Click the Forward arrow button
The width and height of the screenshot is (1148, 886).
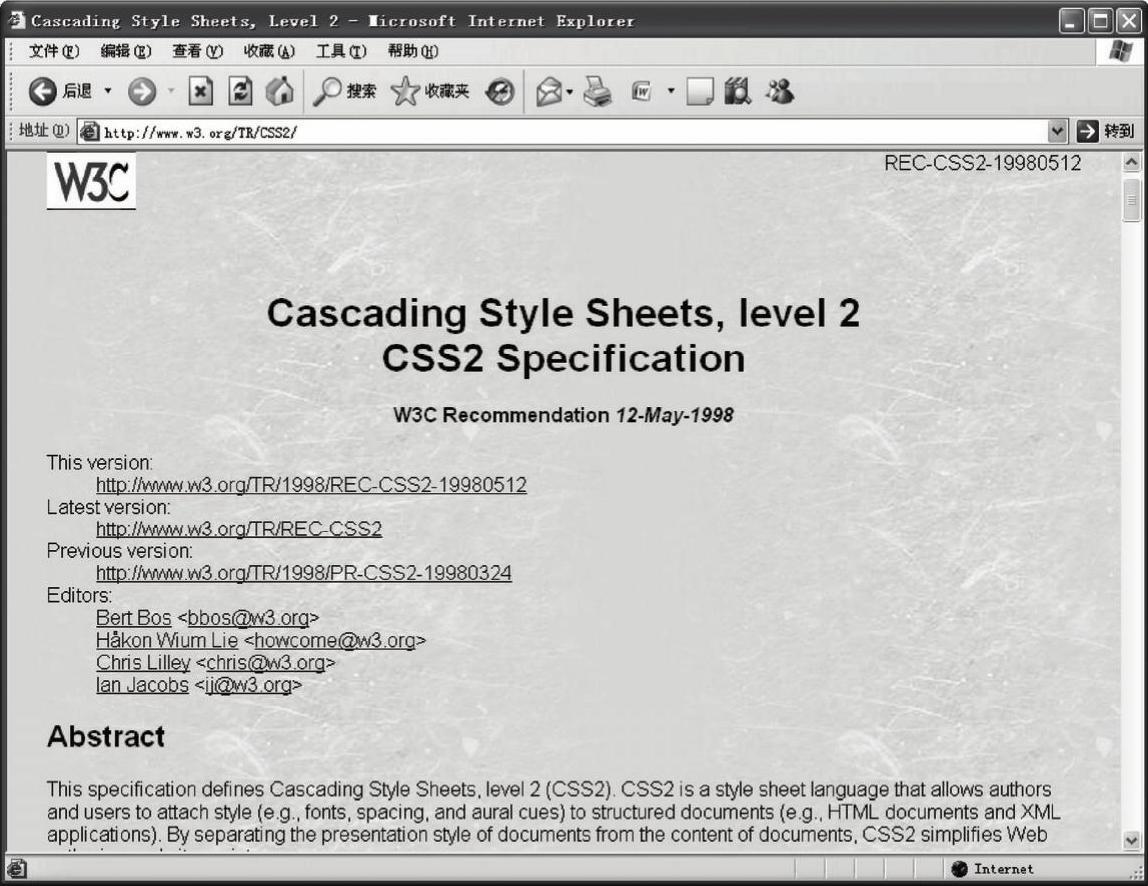142,92
